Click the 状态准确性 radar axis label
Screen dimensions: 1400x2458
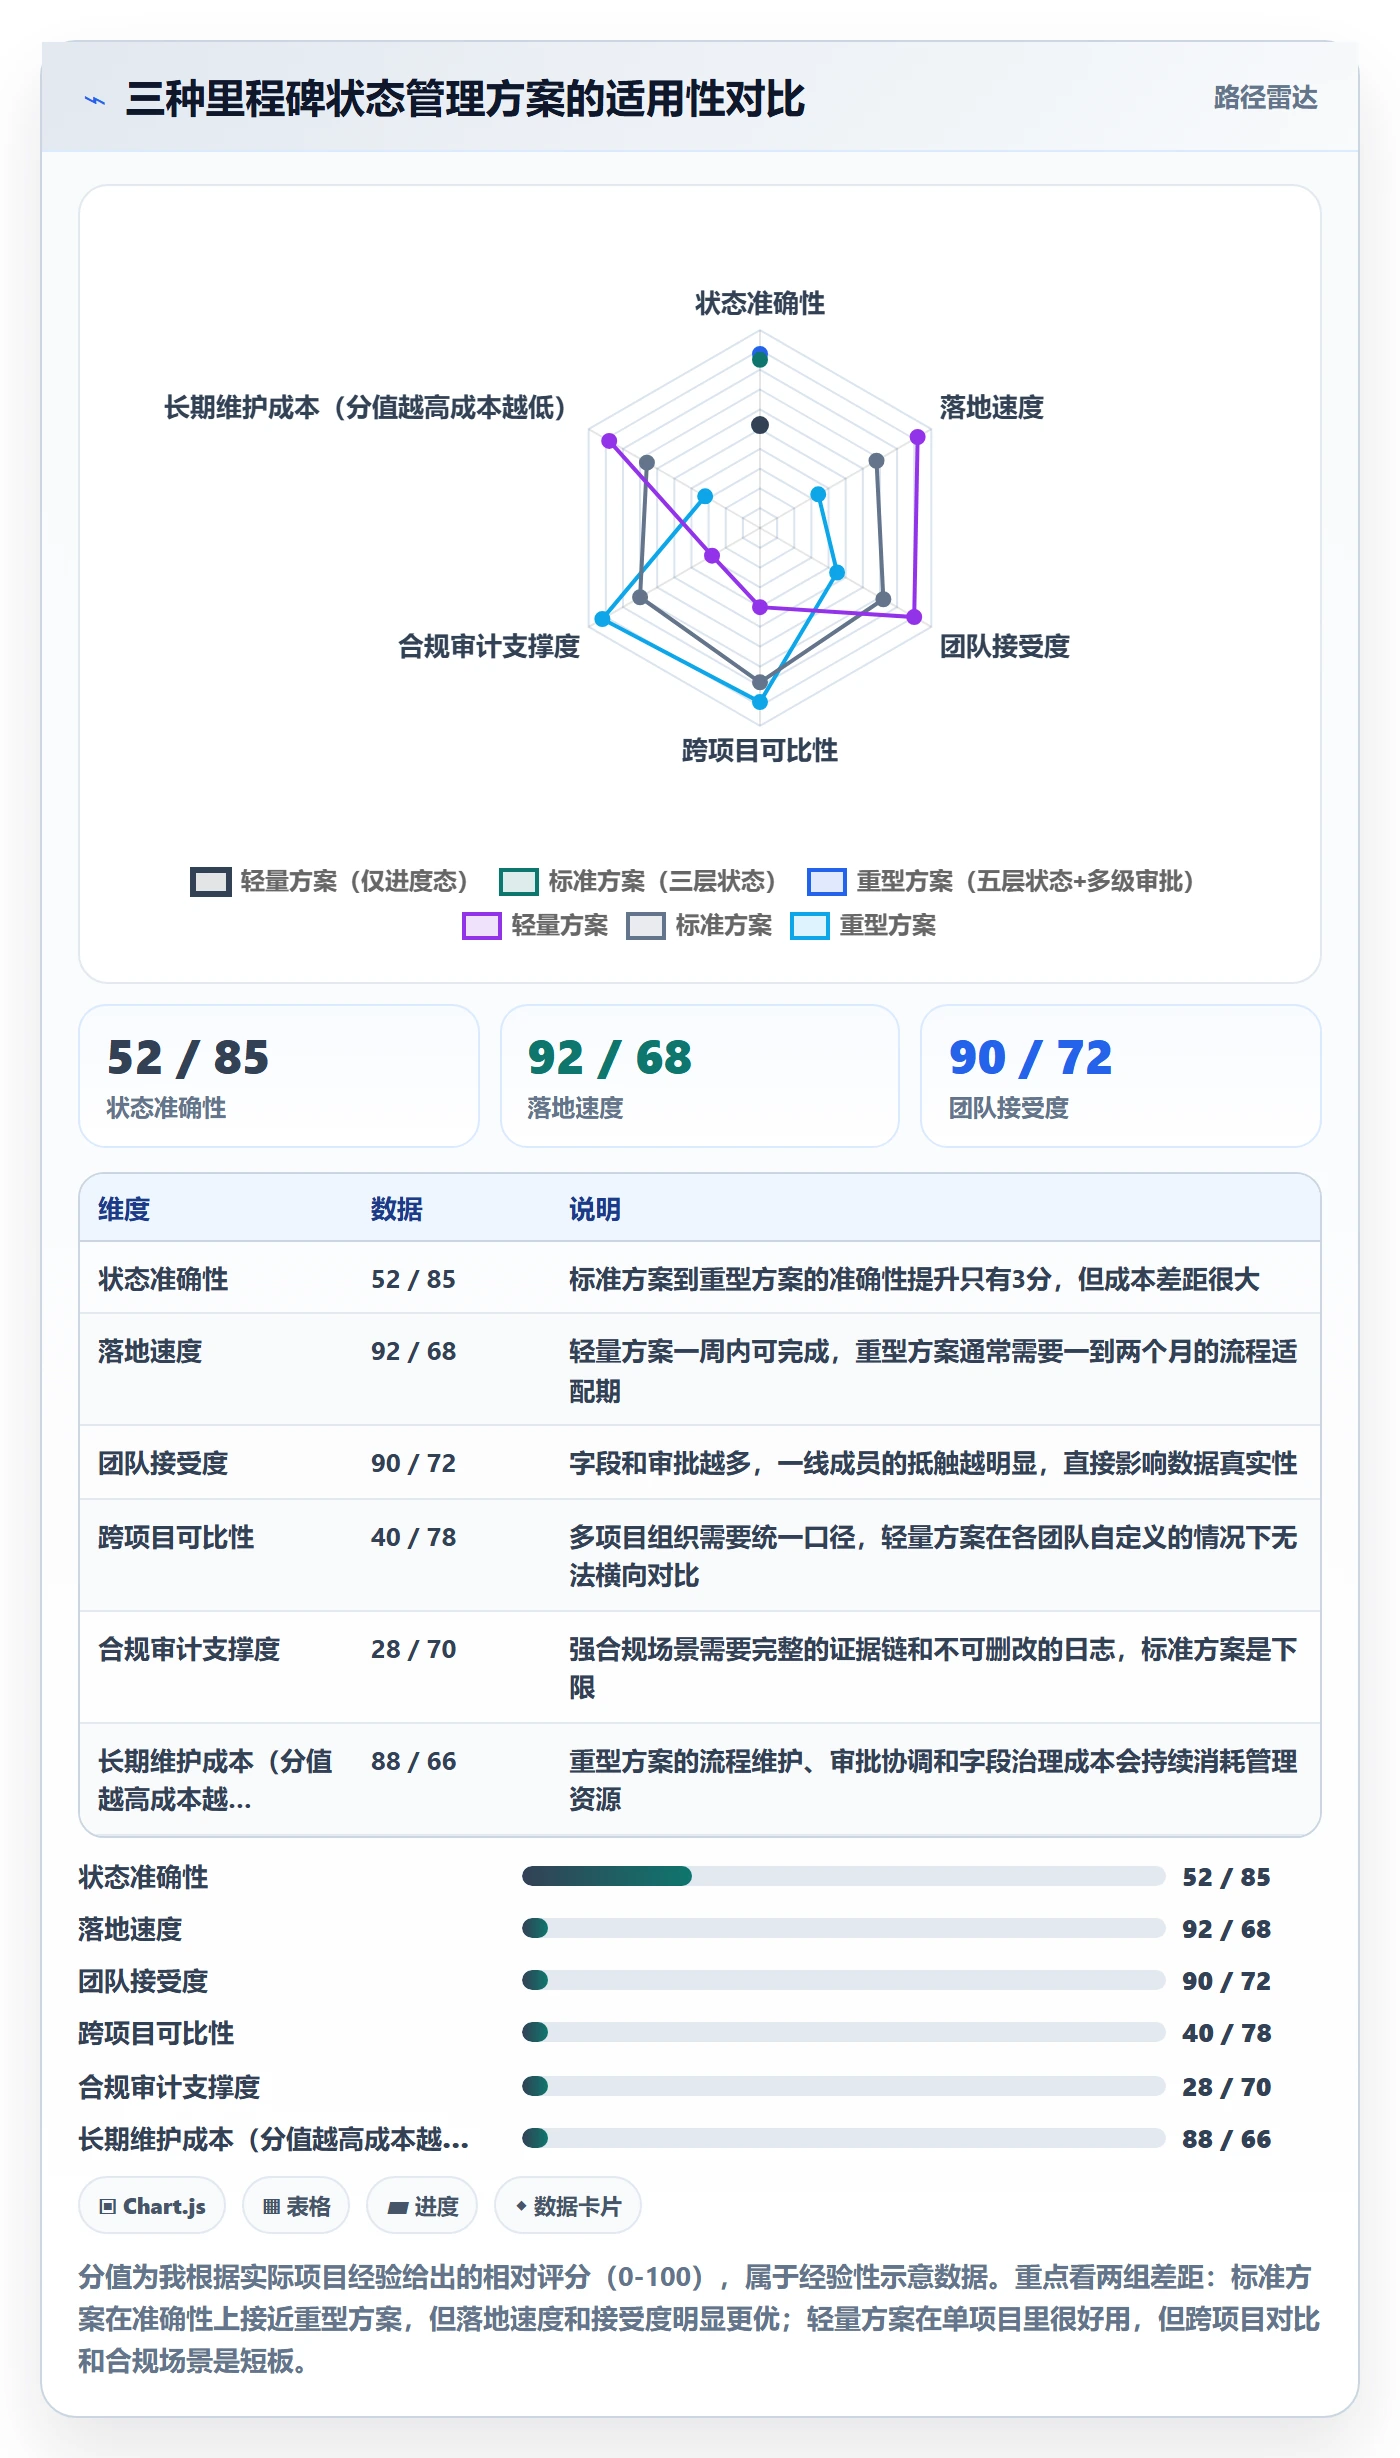[x=760, y=303]
